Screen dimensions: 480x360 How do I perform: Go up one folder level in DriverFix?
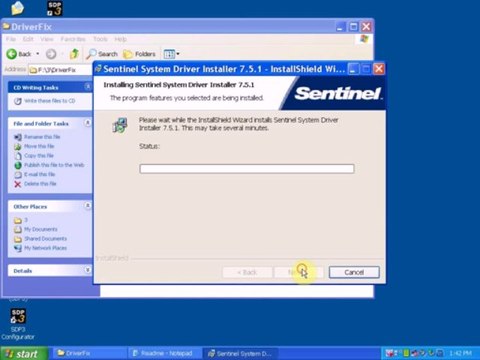click(x=74, y=54)
